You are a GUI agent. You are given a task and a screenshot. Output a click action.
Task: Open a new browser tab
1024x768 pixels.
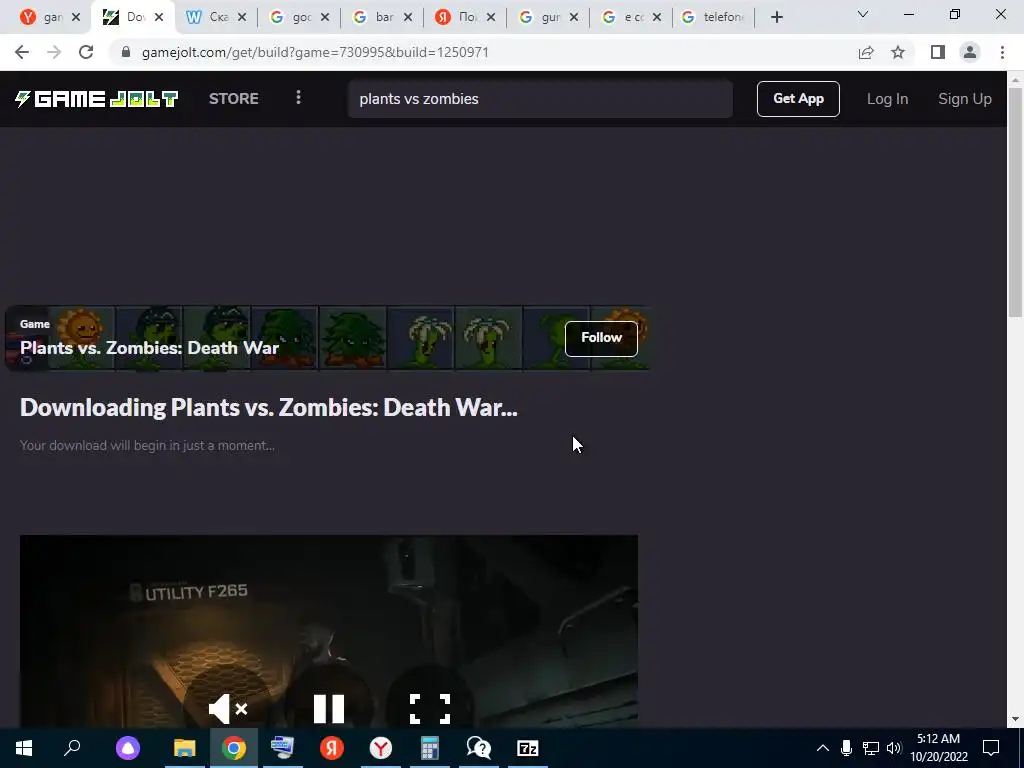776,17
